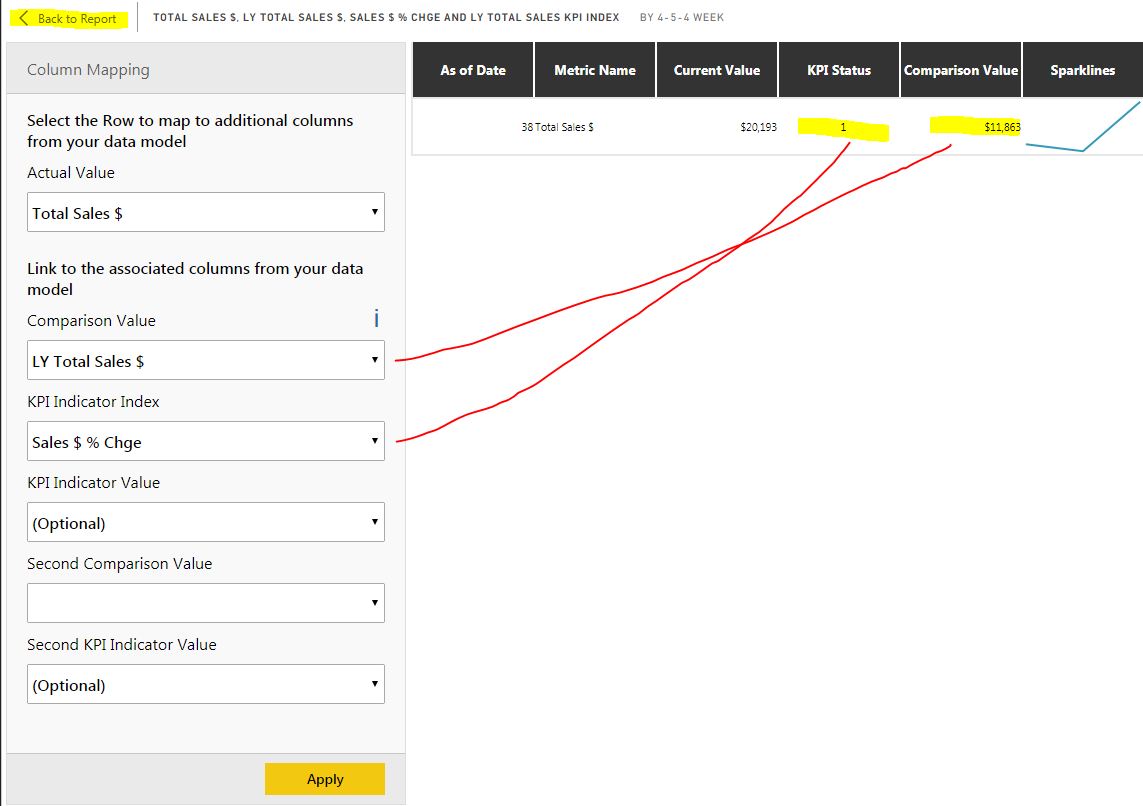Screen dimensions: 1143x806
Task: Click the As of Date column header
Action: coord(473,70)
